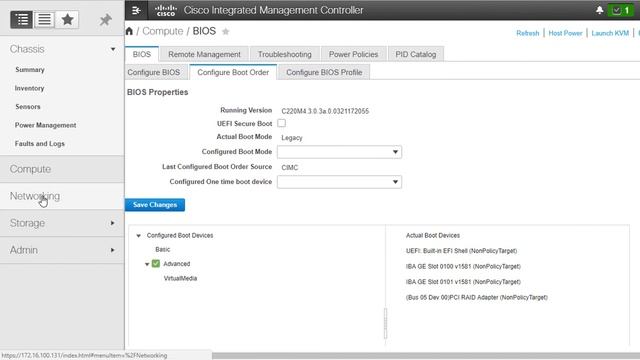
Task: Open the Remote Management tab
Action: pyautogui.click(x=204, y=54)
